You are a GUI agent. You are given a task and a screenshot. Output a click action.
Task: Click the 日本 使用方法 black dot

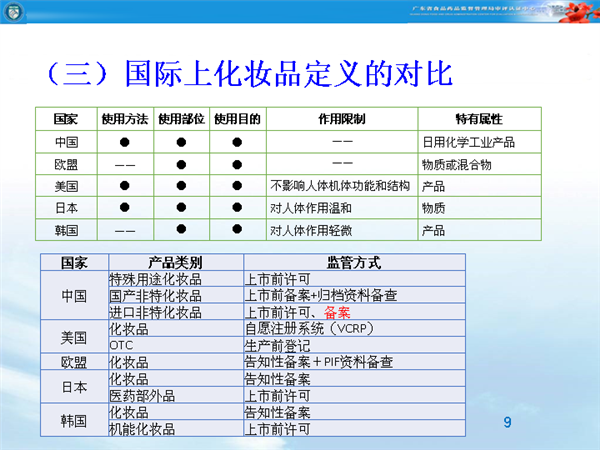click(125, 208)
